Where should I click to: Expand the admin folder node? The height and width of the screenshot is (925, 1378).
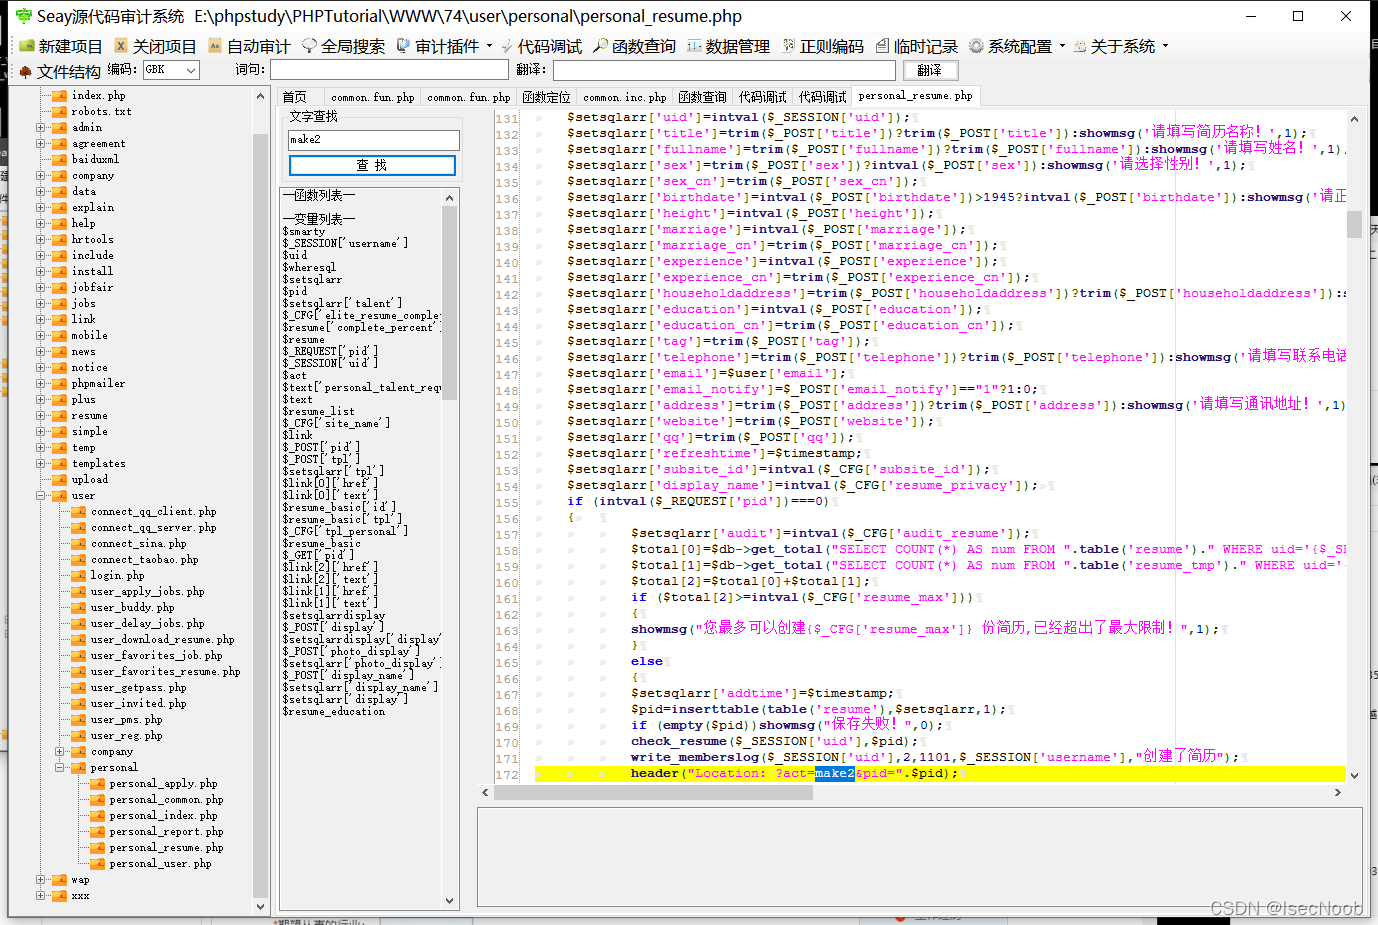coord(41,128)
